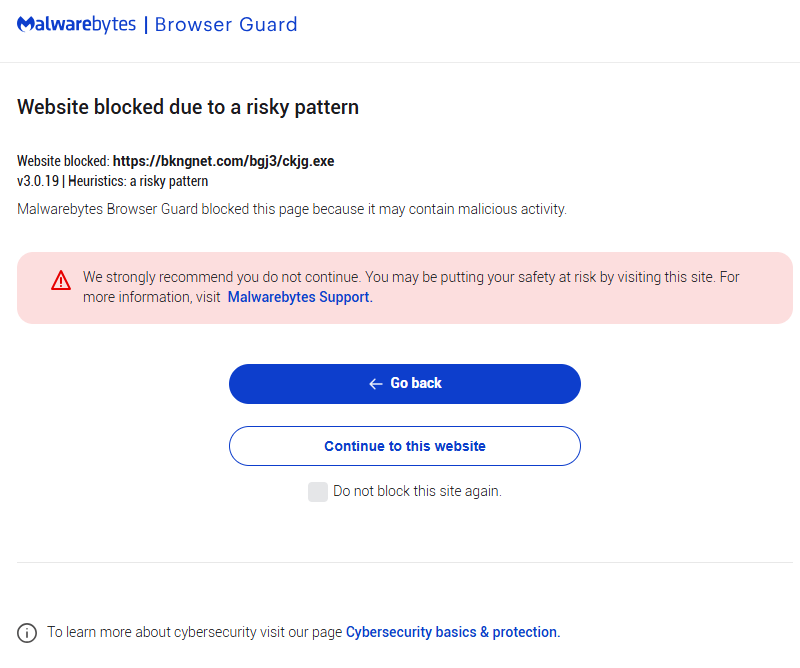Click the 'Do not block this site again.' label
Screen dimensions: 800x668
click(x=417, y=492)
